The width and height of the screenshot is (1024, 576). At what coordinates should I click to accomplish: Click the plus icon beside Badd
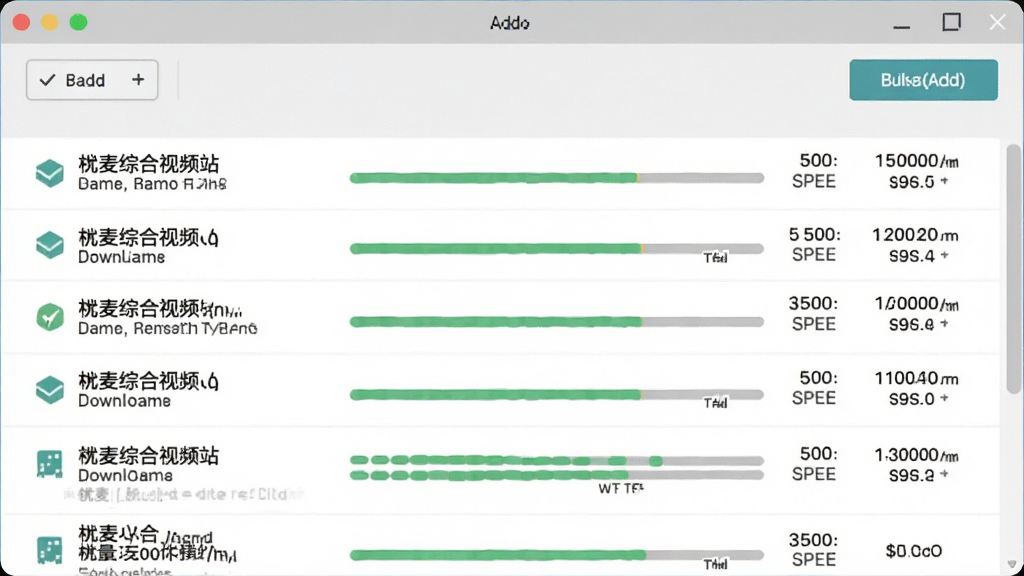138,80
